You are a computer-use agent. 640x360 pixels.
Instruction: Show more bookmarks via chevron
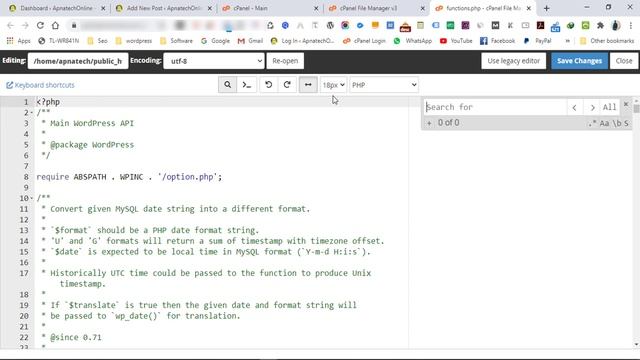pyautogui.click(x=567, y=41)
